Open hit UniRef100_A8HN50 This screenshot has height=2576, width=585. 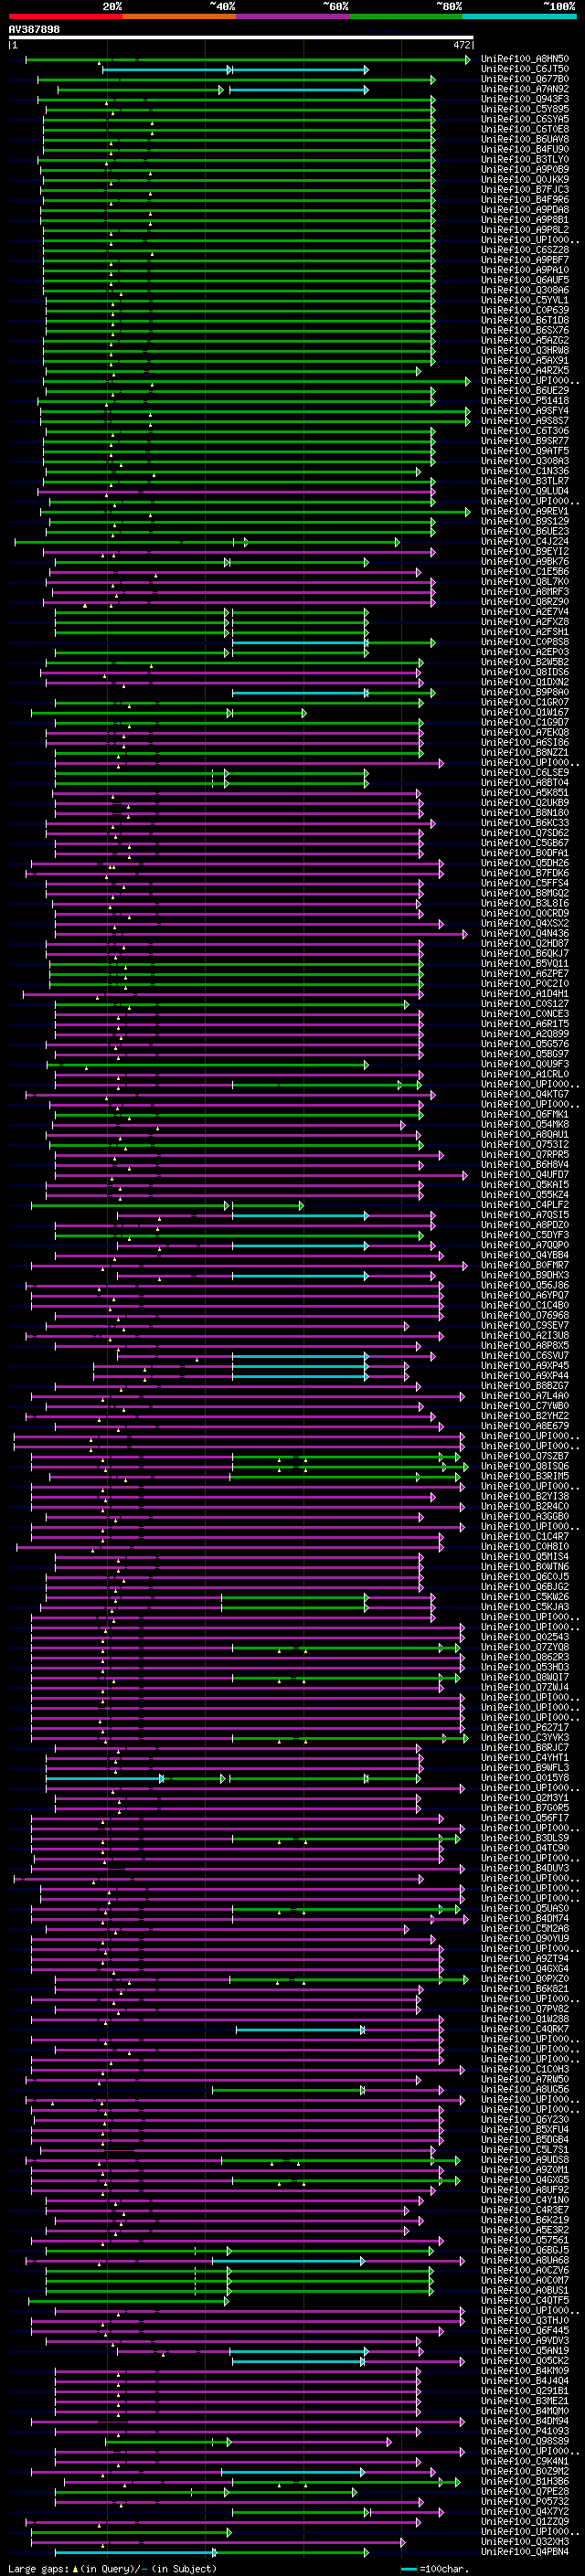pyautogui.click(x=524, y=60)
